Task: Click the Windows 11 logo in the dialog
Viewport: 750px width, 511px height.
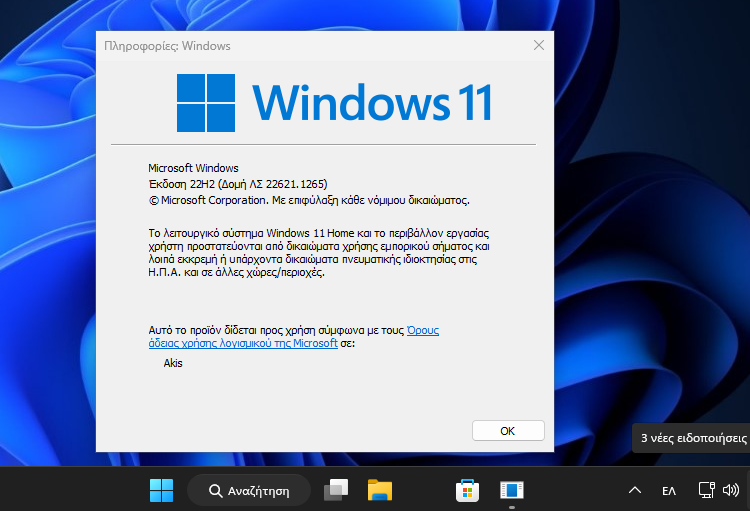Action: pyautogui.click(x=334, y=102)
